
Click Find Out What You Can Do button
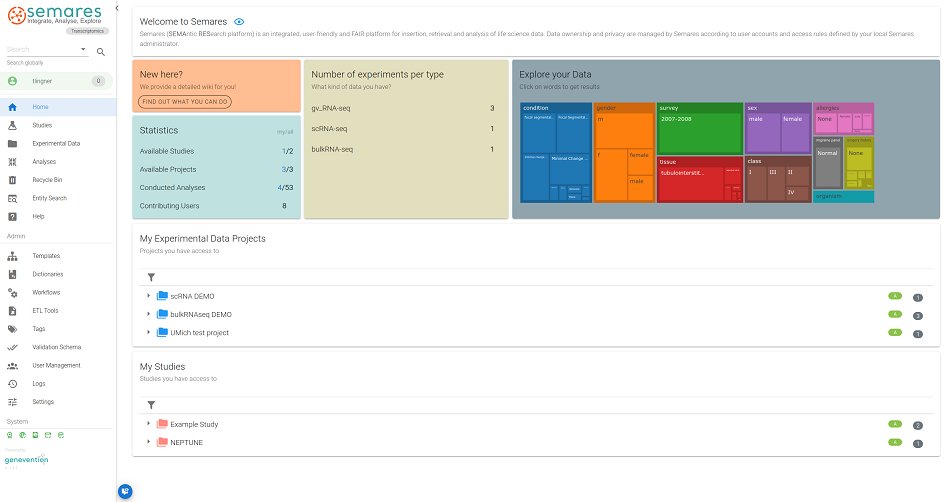coord(185,102)
